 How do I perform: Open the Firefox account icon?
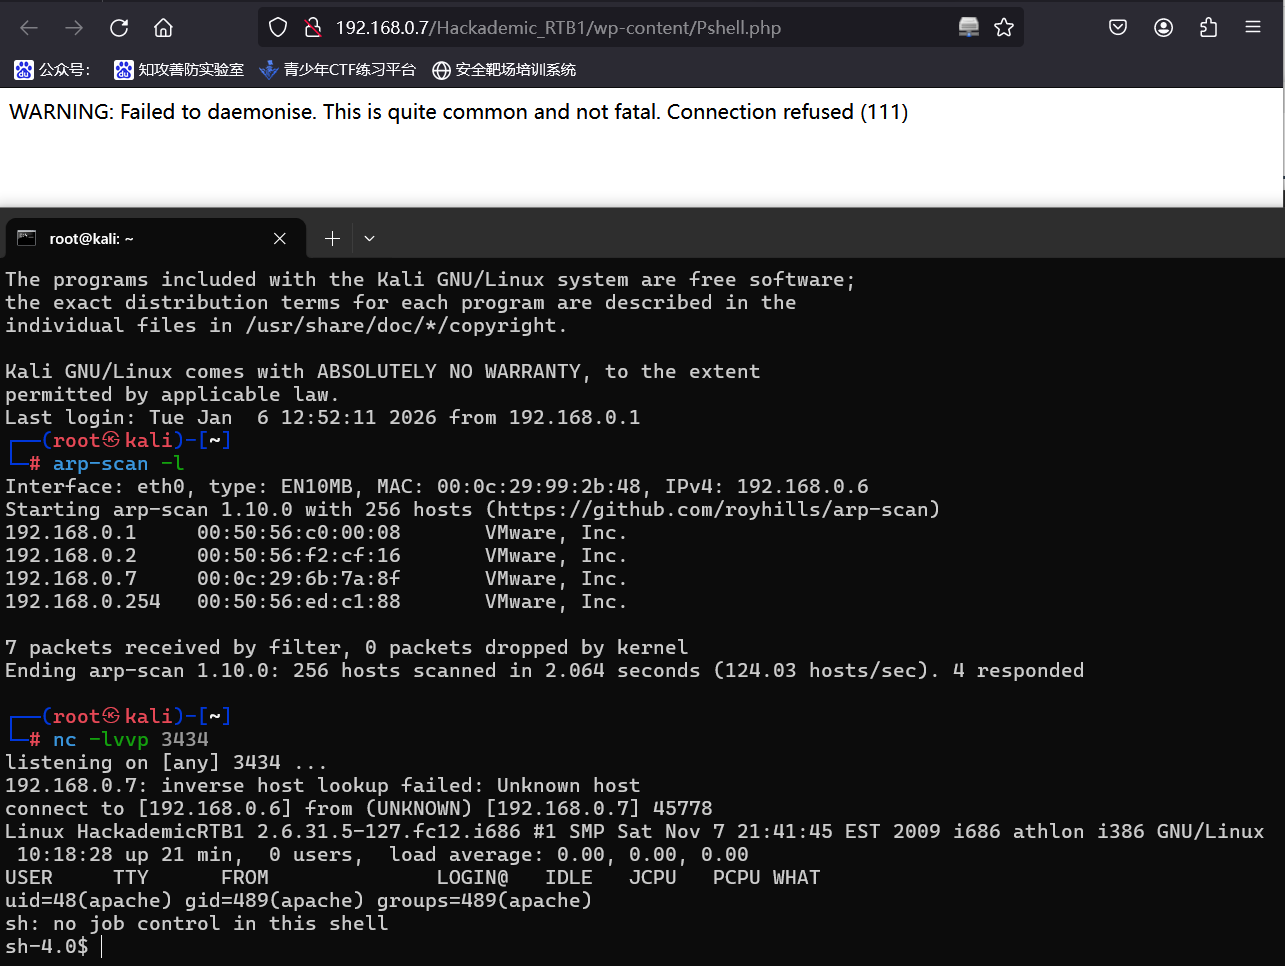(x=1163, y=28)
